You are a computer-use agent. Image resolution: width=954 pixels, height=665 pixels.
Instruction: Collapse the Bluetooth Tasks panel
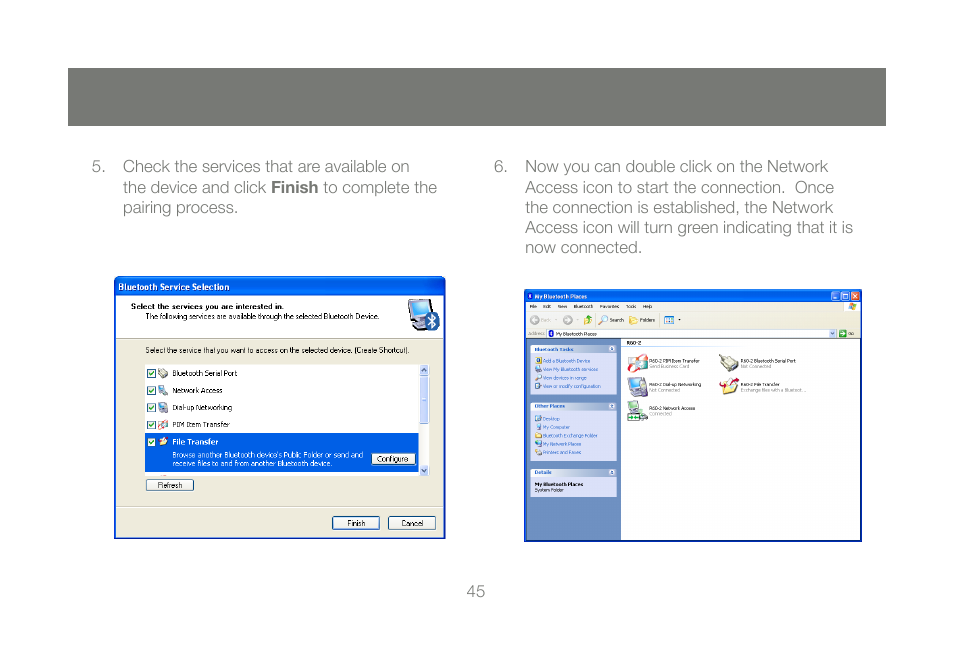tap(611, 349)
